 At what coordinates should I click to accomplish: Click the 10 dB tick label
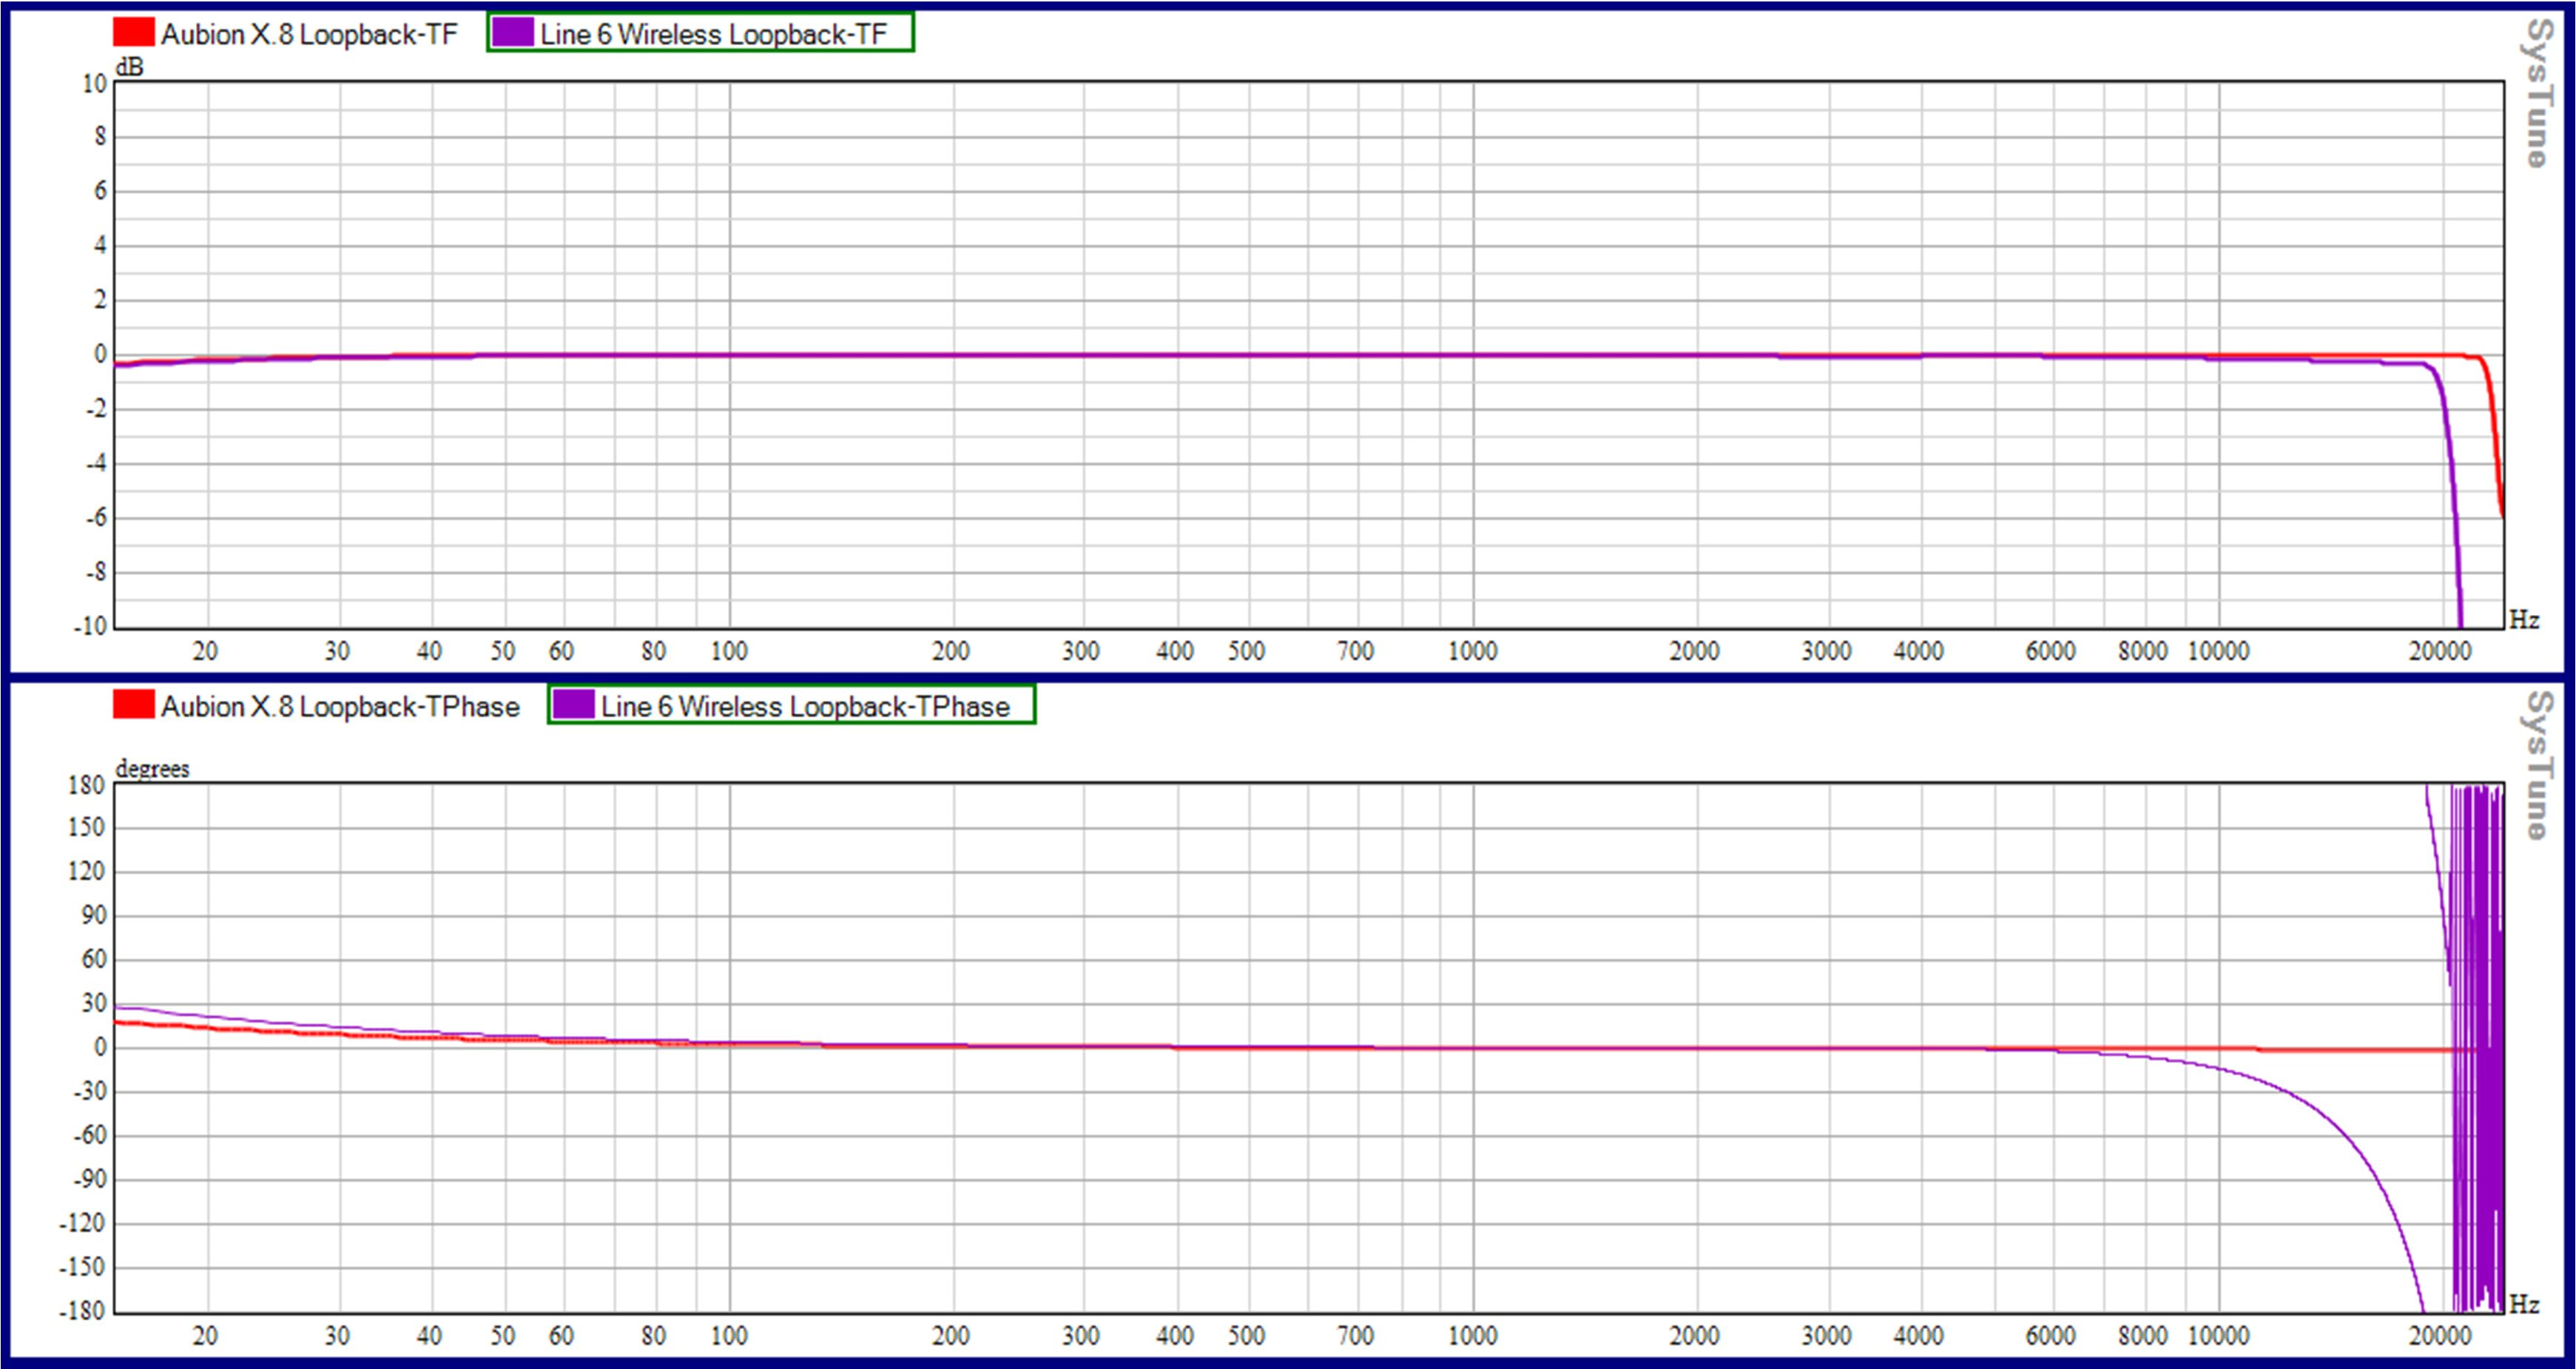94,84
